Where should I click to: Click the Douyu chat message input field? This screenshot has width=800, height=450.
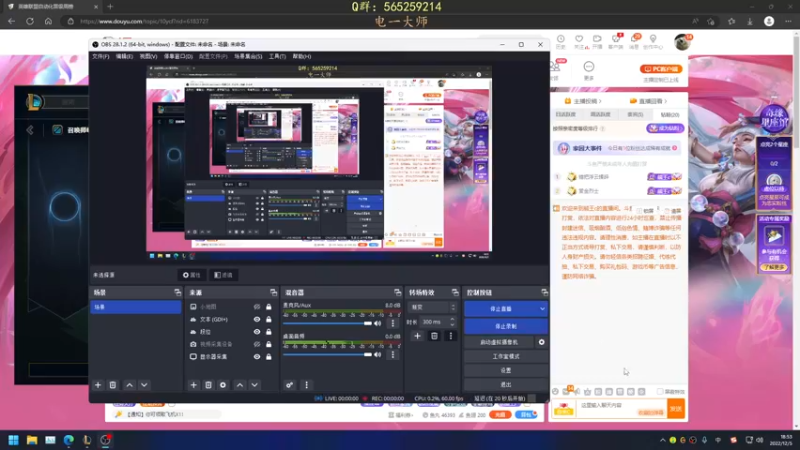pyautogui.click(x=621, y=408)
